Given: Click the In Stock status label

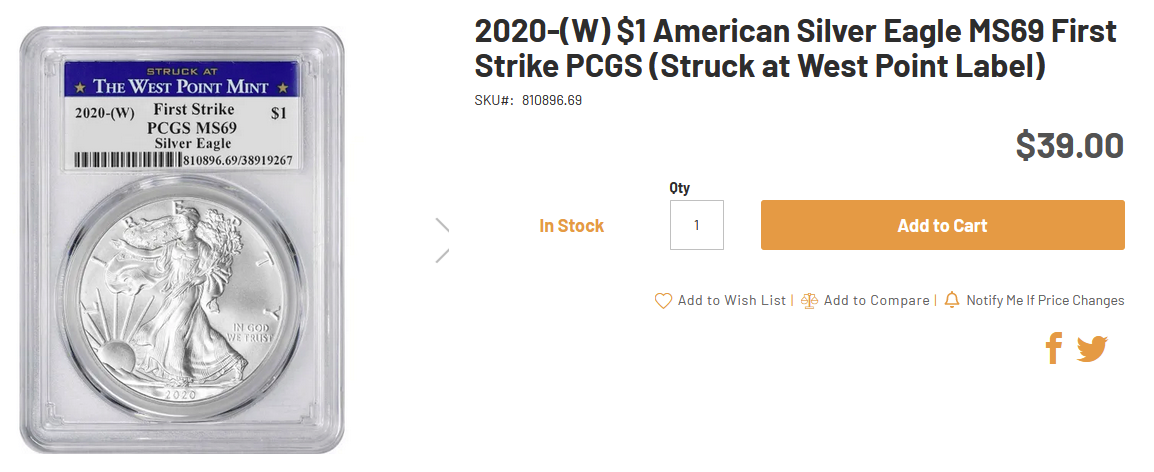Looking at the screenshot, I should 571,226.
